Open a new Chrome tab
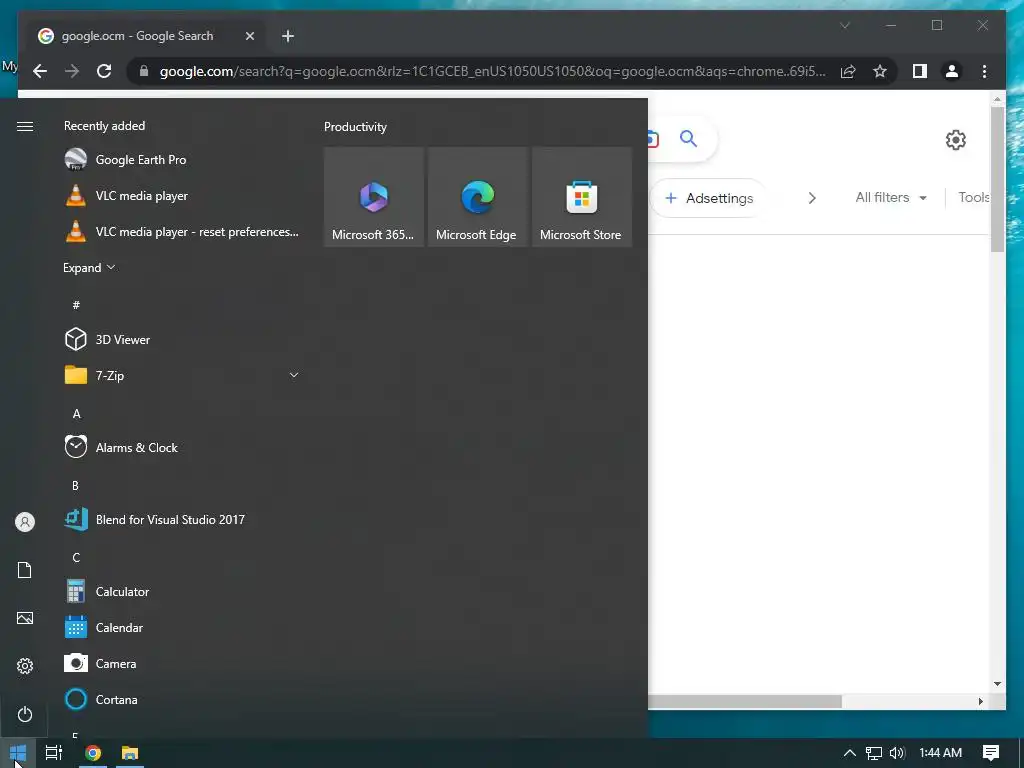The height and width of the screenshot is (768, 1024). (x=288, y=36)
